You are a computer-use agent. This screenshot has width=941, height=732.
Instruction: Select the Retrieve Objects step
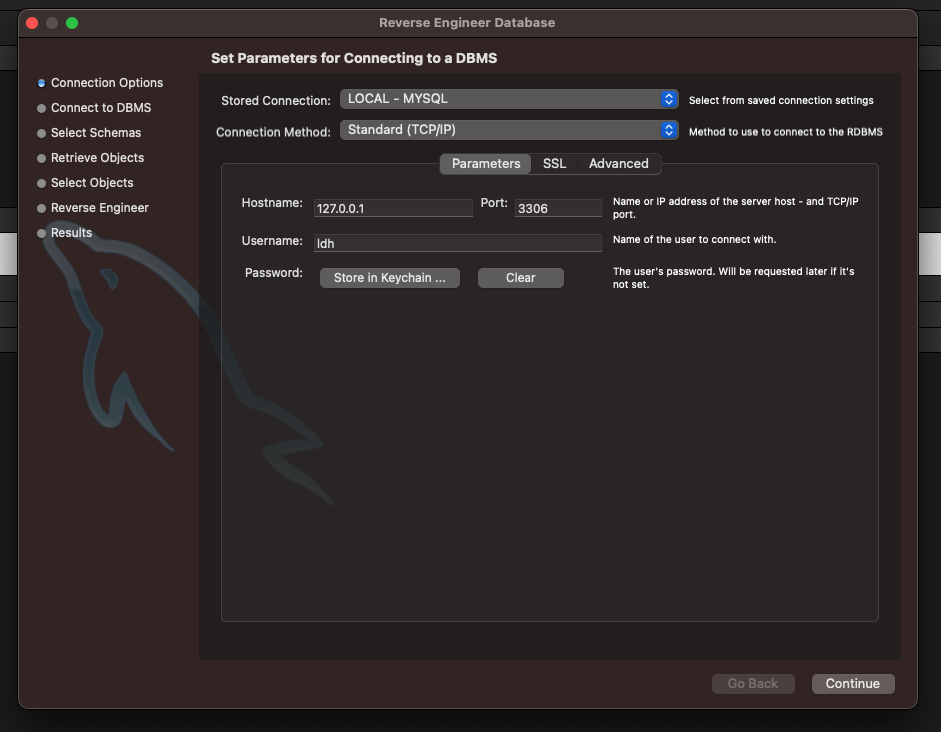click(x=97, y=158)
